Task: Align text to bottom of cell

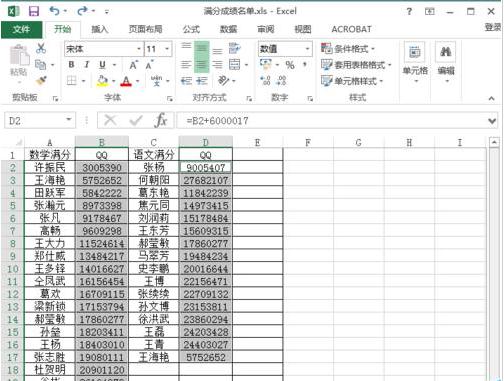Action: (217, 51)
